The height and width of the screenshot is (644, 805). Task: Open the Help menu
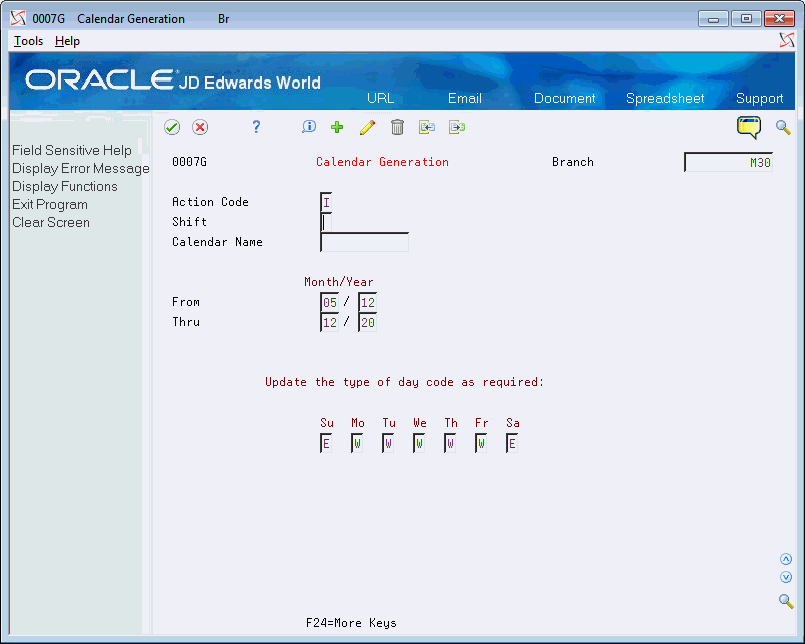click(67, 41)
